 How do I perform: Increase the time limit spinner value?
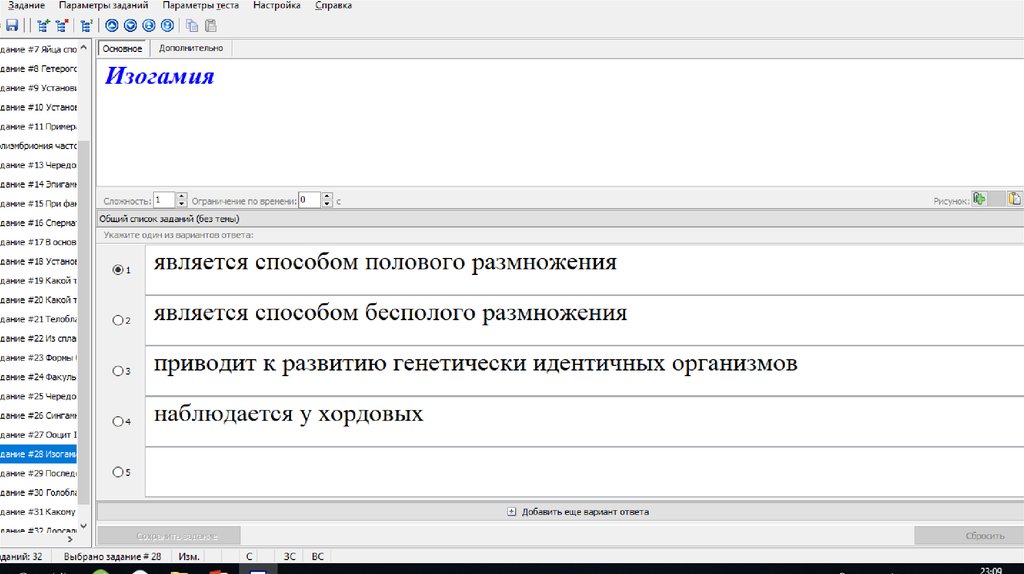tap(327, 196)
